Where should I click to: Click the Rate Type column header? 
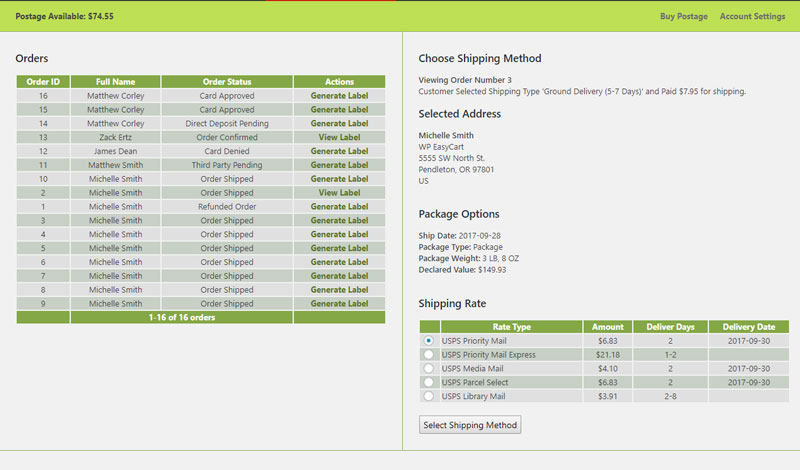coord(511,327)
